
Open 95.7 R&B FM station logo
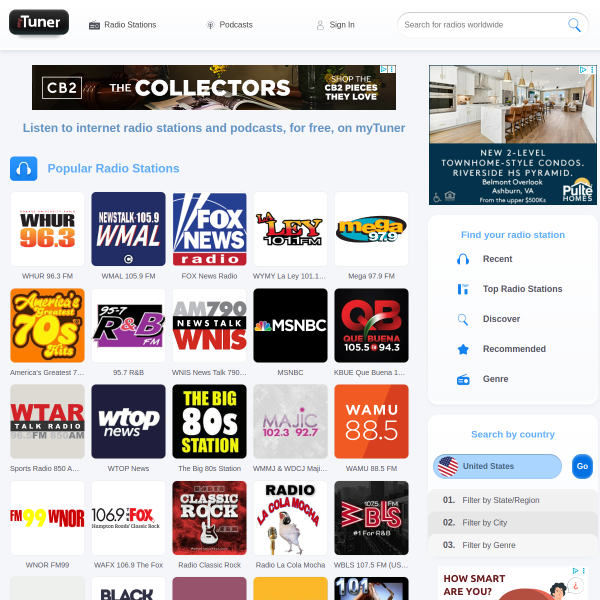129,325
